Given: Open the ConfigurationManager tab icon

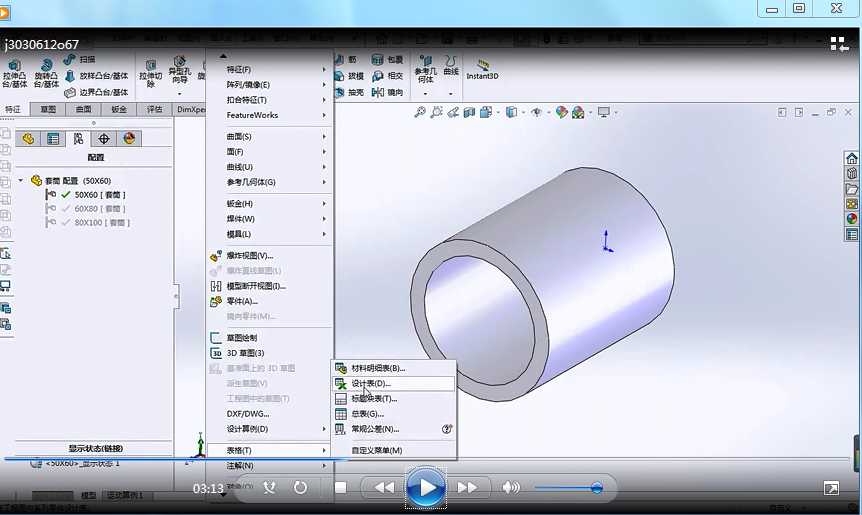Looking at the screenshot, I should [78, 139].
